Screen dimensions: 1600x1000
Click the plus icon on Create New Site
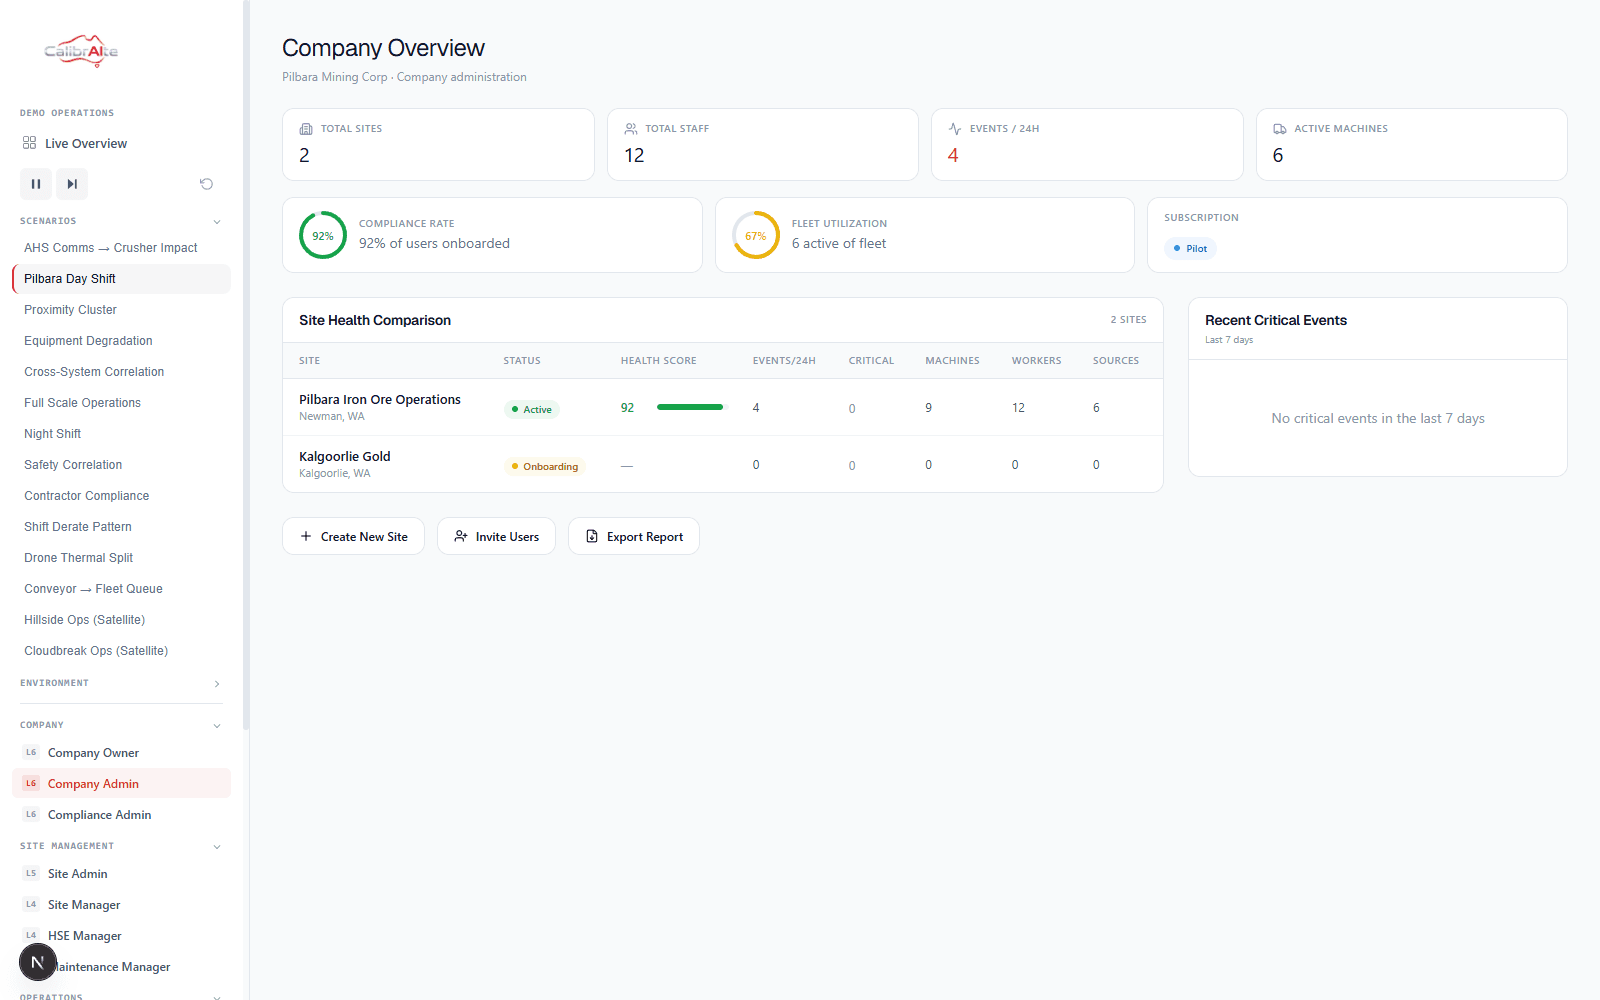306,536
